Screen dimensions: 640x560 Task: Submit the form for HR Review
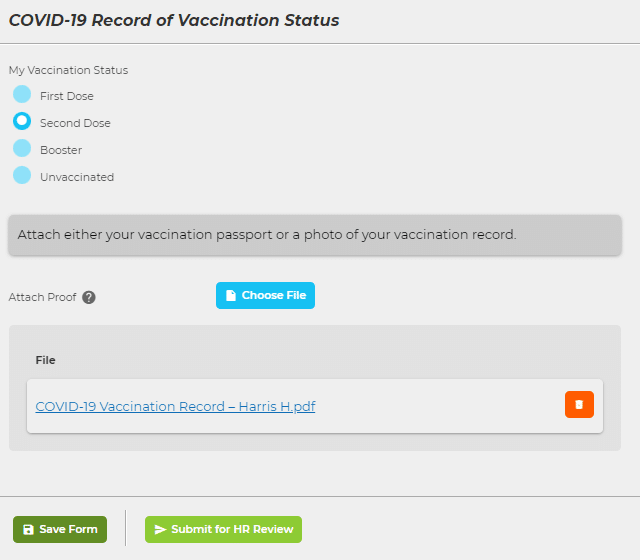[x=223, y=530]
